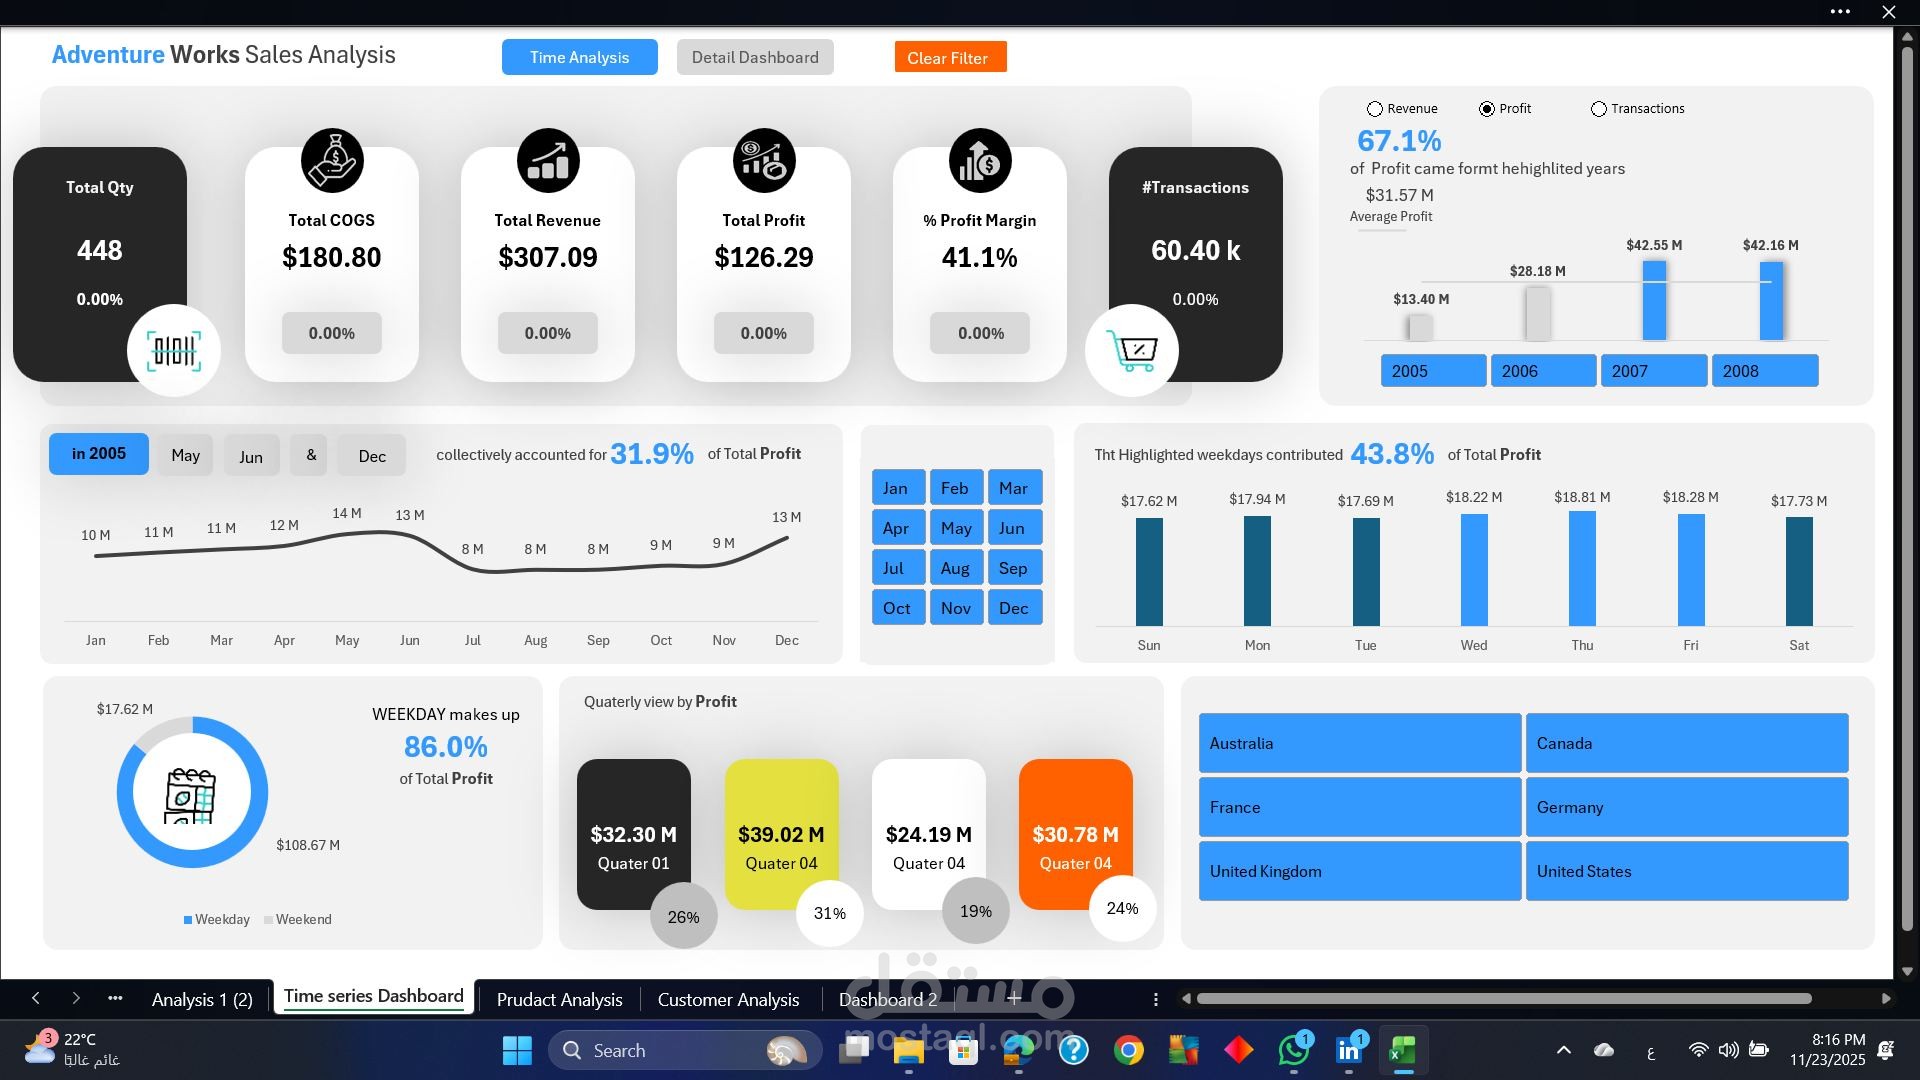
Task: Filter by Australia country slicer
Action: point(1360,743)
